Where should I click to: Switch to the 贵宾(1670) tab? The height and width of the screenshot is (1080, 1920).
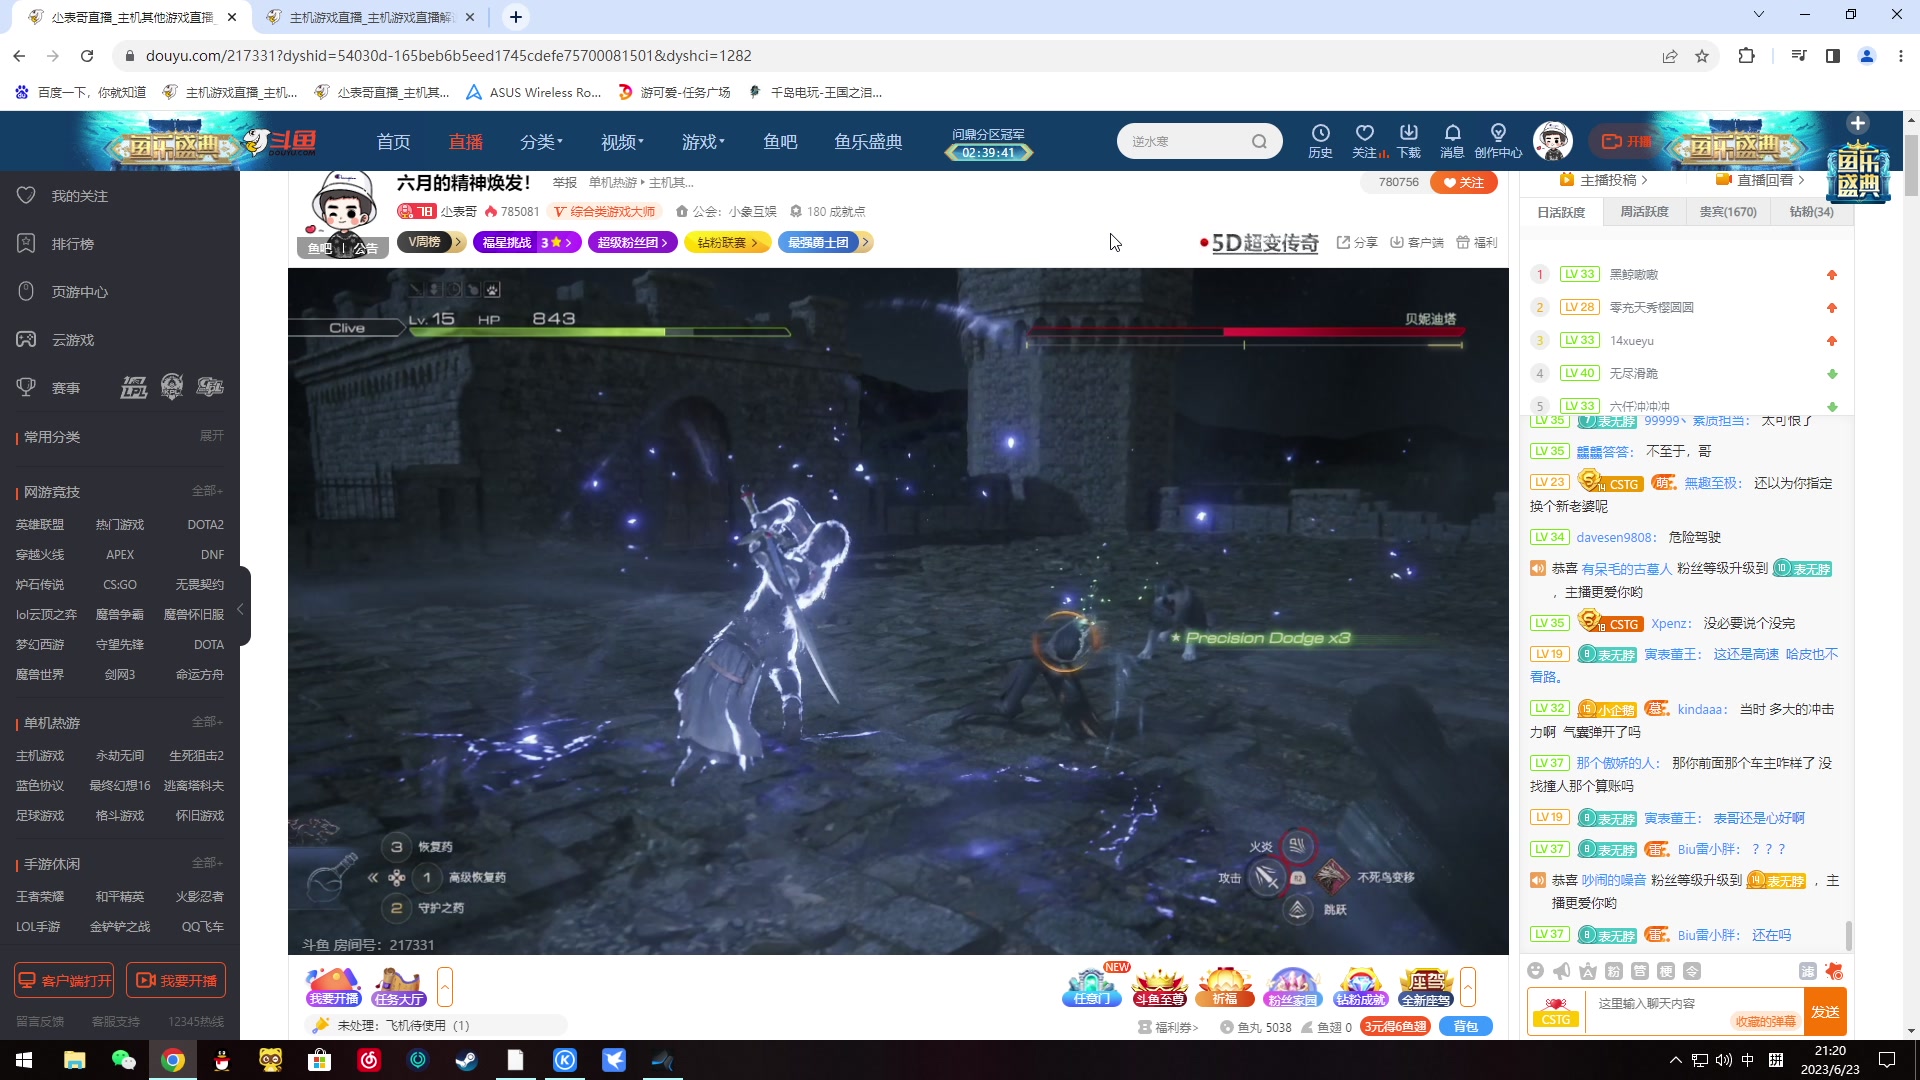(x=1728, y=212)
